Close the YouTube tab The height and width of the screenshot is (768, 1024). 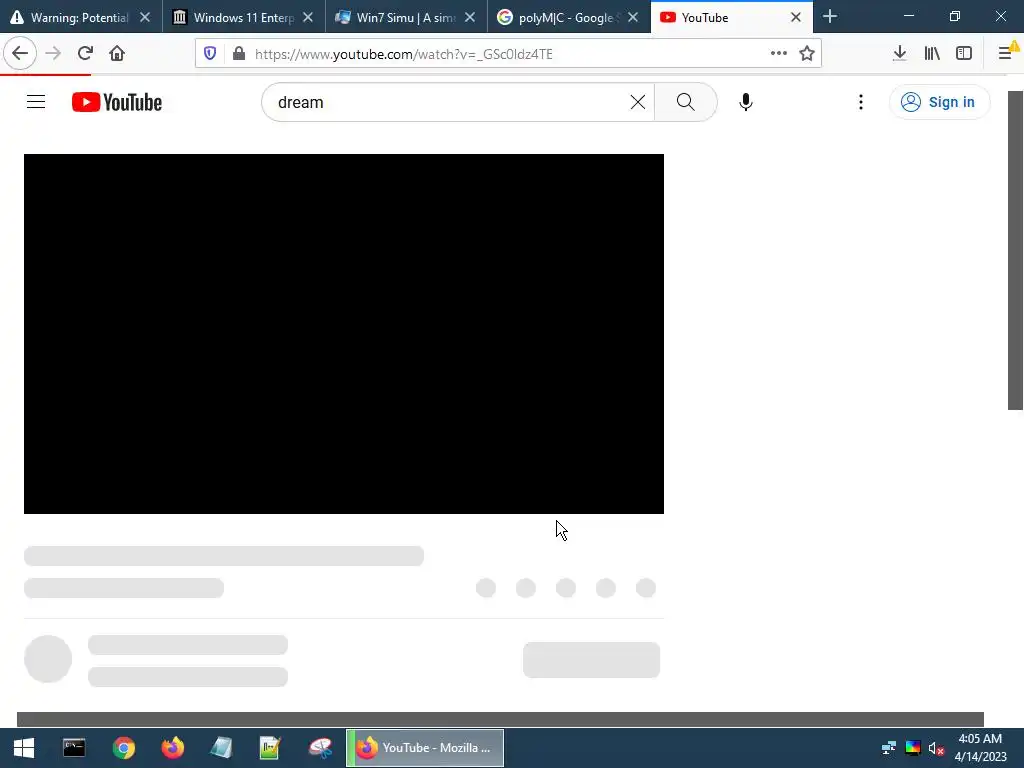pyautogui.click(x=795, y=18)
